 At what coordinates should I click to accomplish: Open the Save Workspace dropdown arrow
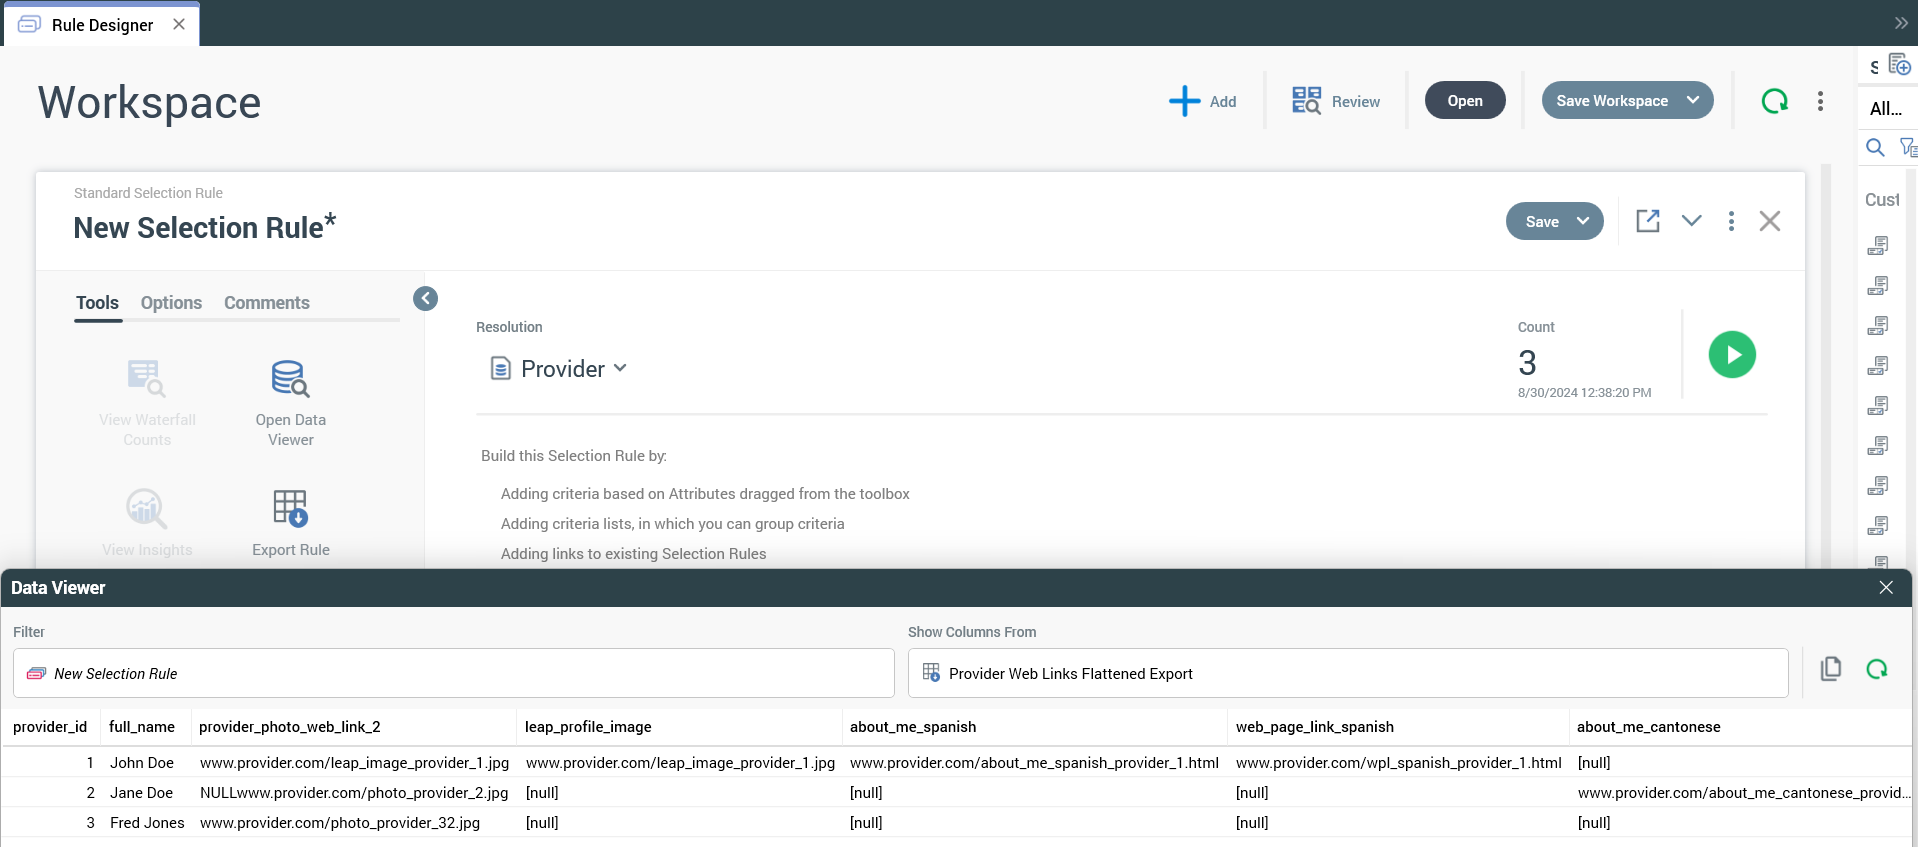click(1693, 101)
